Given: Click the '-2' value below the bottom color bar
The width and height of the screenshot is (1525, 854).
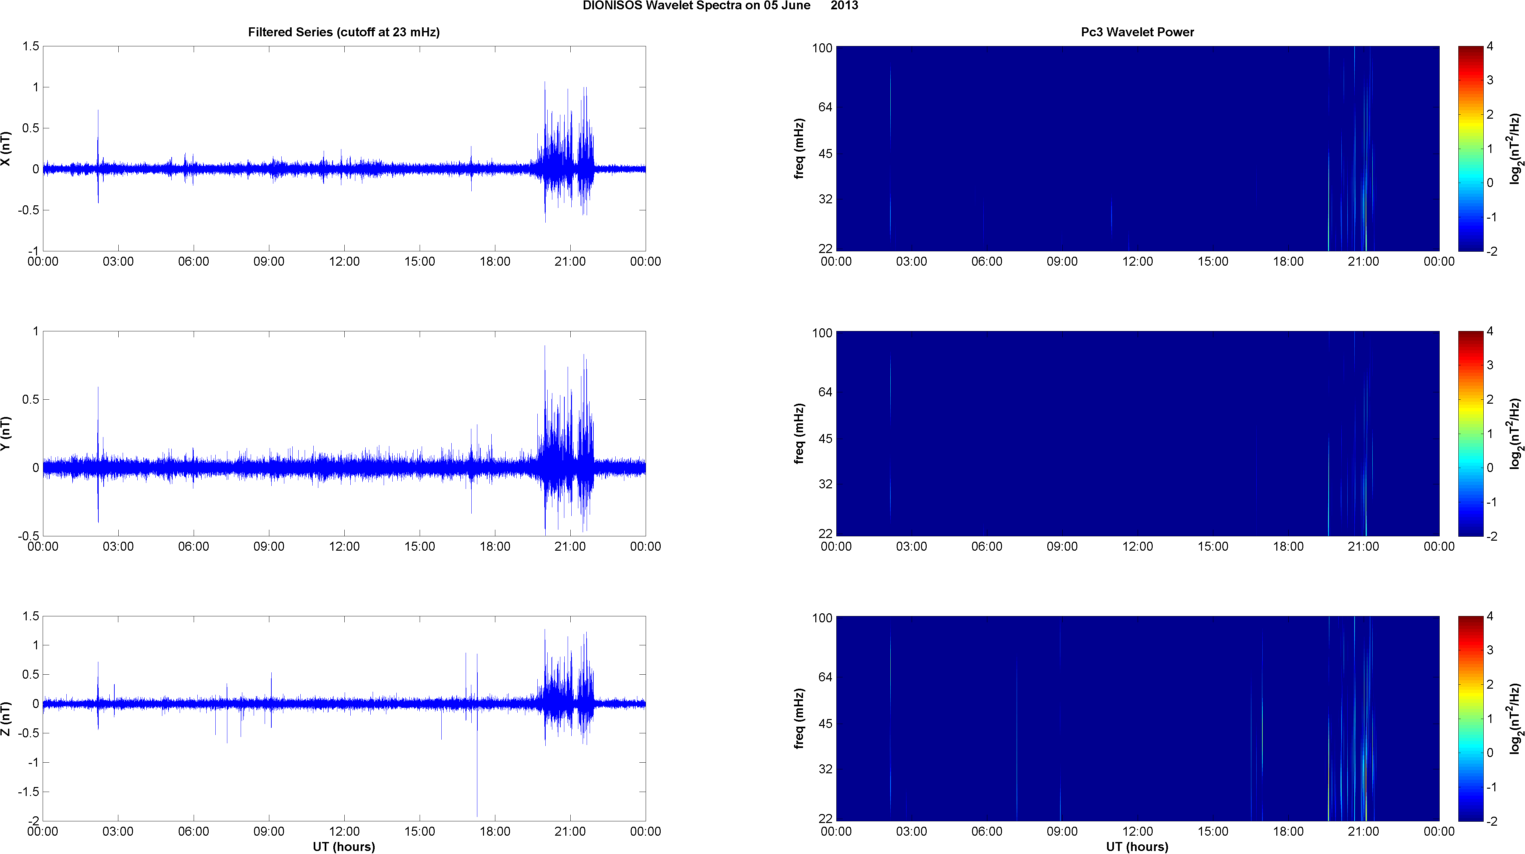Looking at the screenshot, I should coord(1491,821).
